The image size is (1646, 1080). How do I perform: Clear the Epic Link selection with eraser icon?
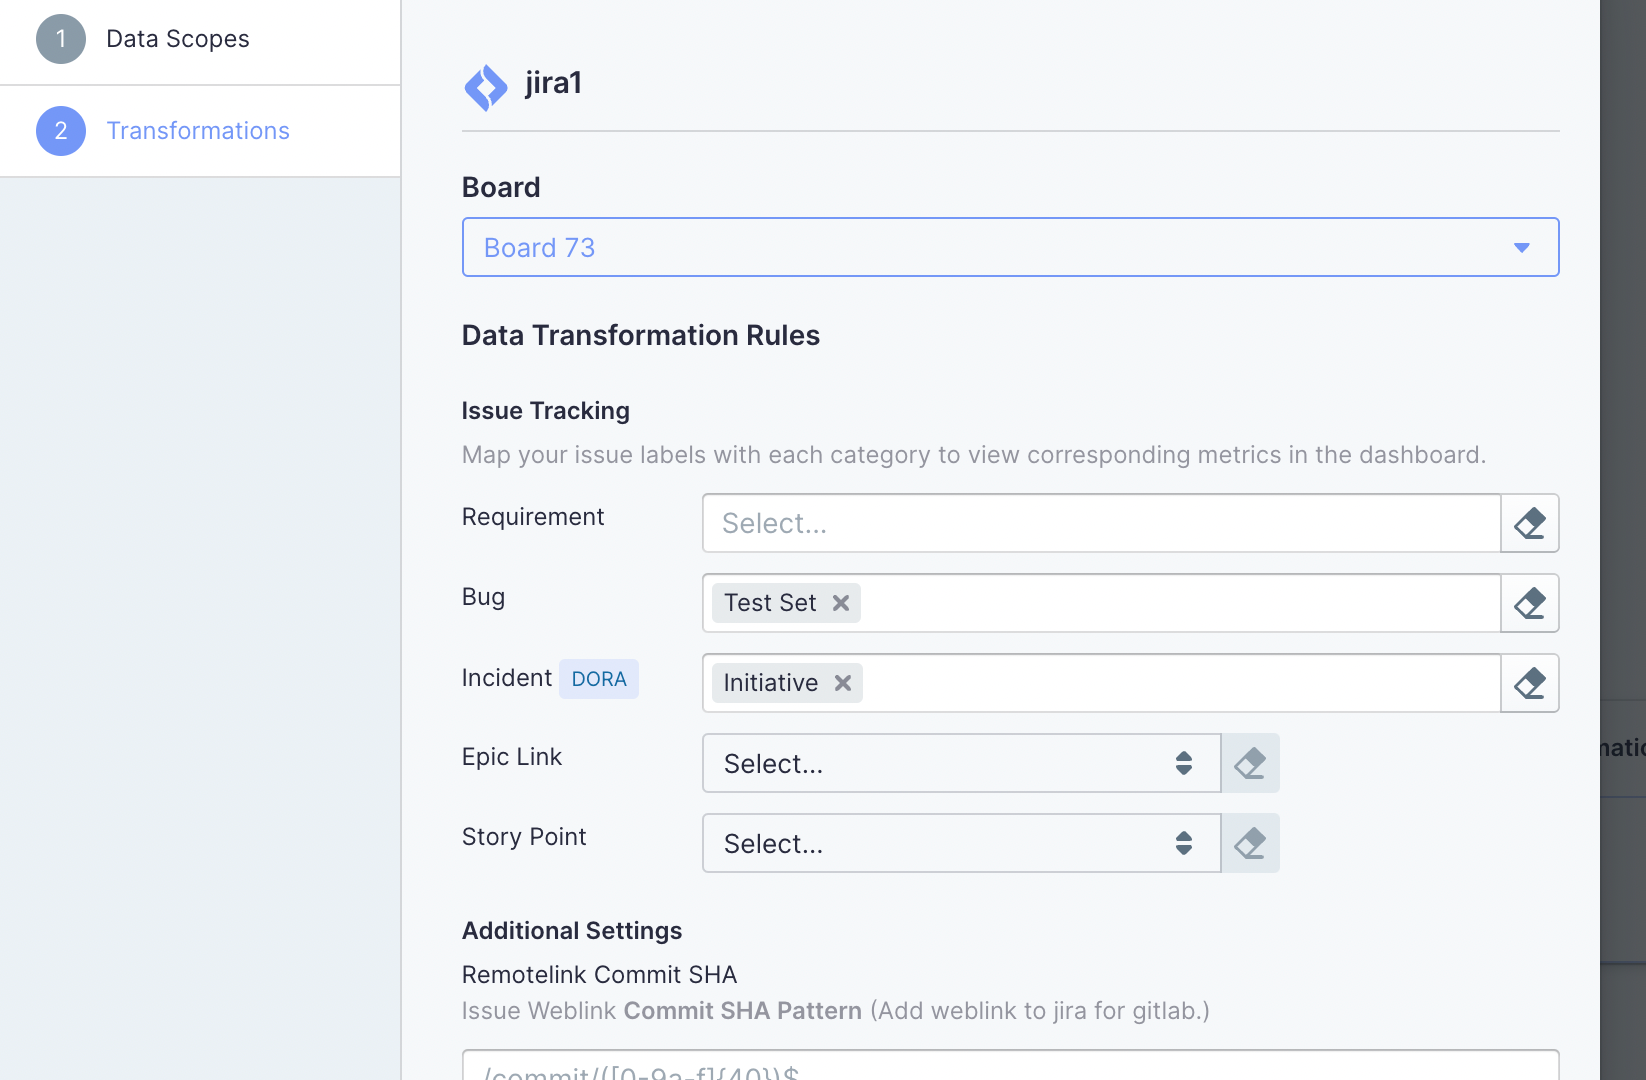pyautogui.click(x=1250, y=763)
